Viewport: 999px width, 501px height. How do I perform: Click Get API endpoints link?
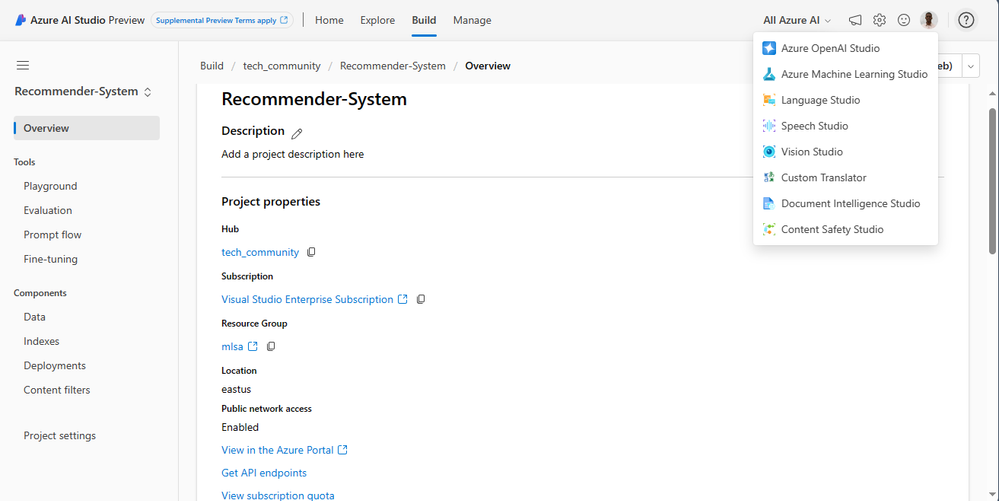(x=264, y=472)
